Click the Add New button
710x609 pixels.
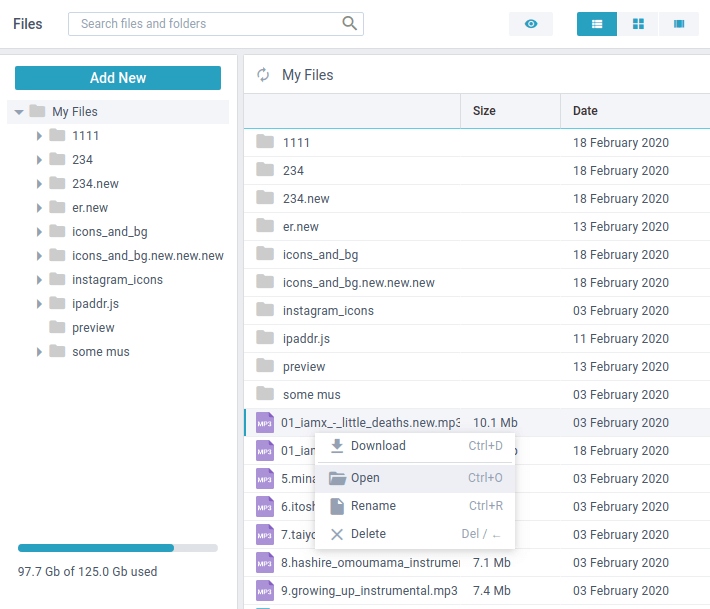[x=118, y=78]
